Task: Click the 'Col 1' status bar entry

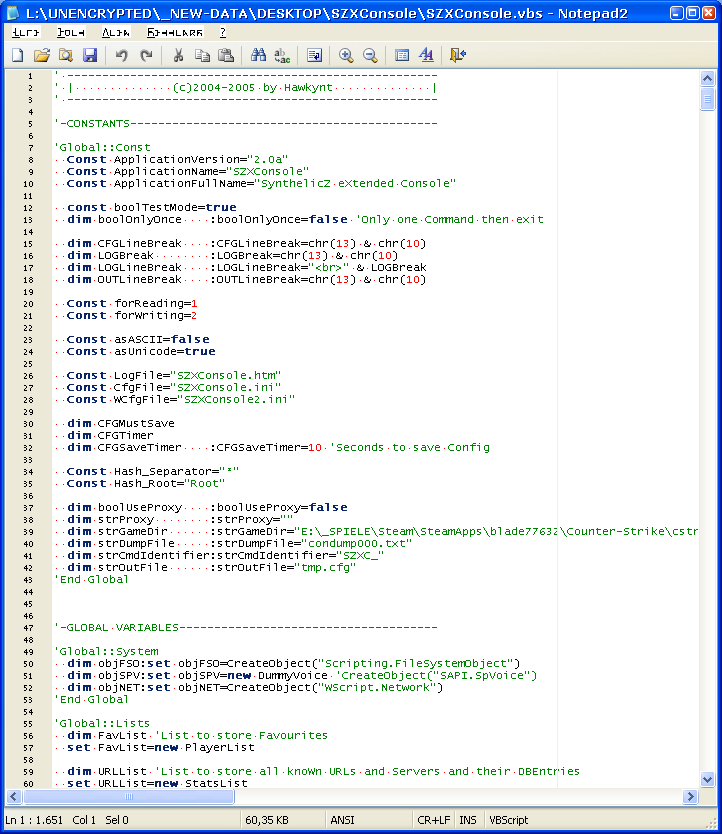Action: (84, 820)
